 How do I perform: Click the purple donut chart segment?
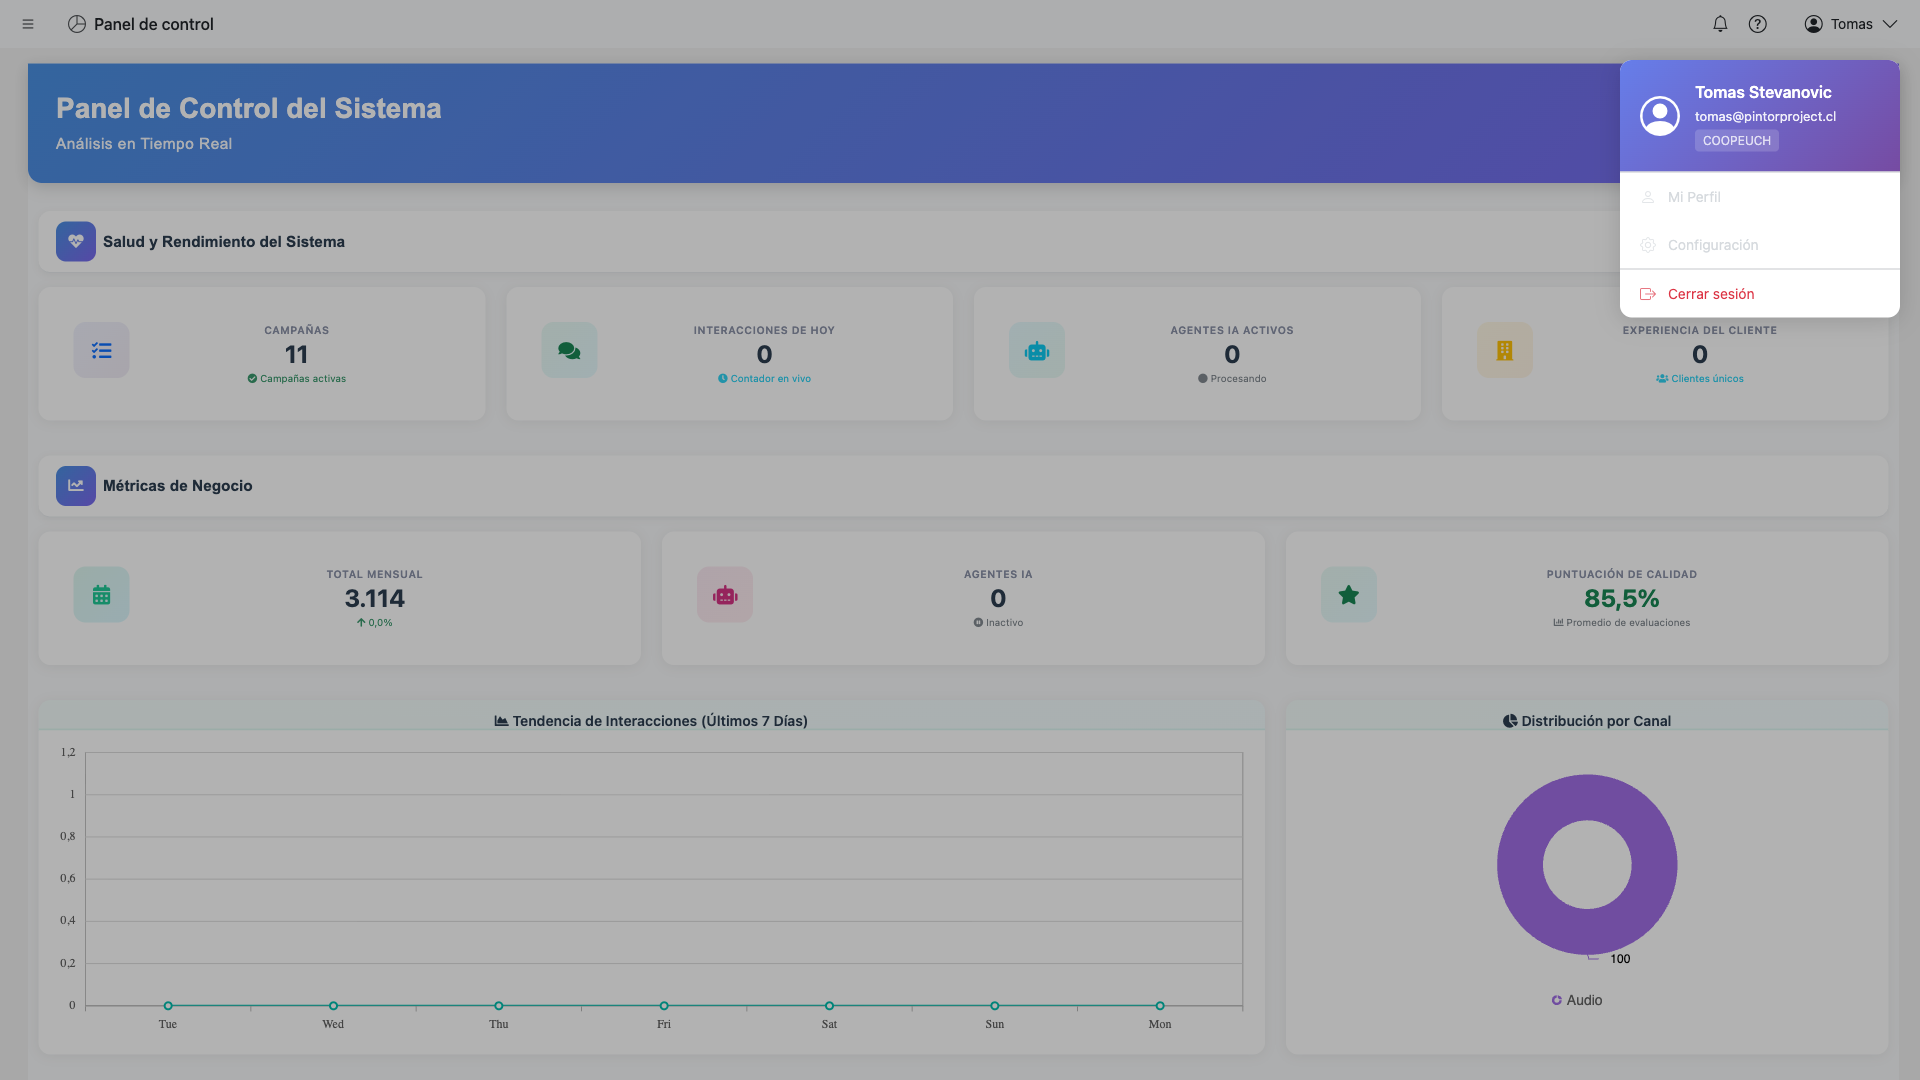click(1520, 865)
